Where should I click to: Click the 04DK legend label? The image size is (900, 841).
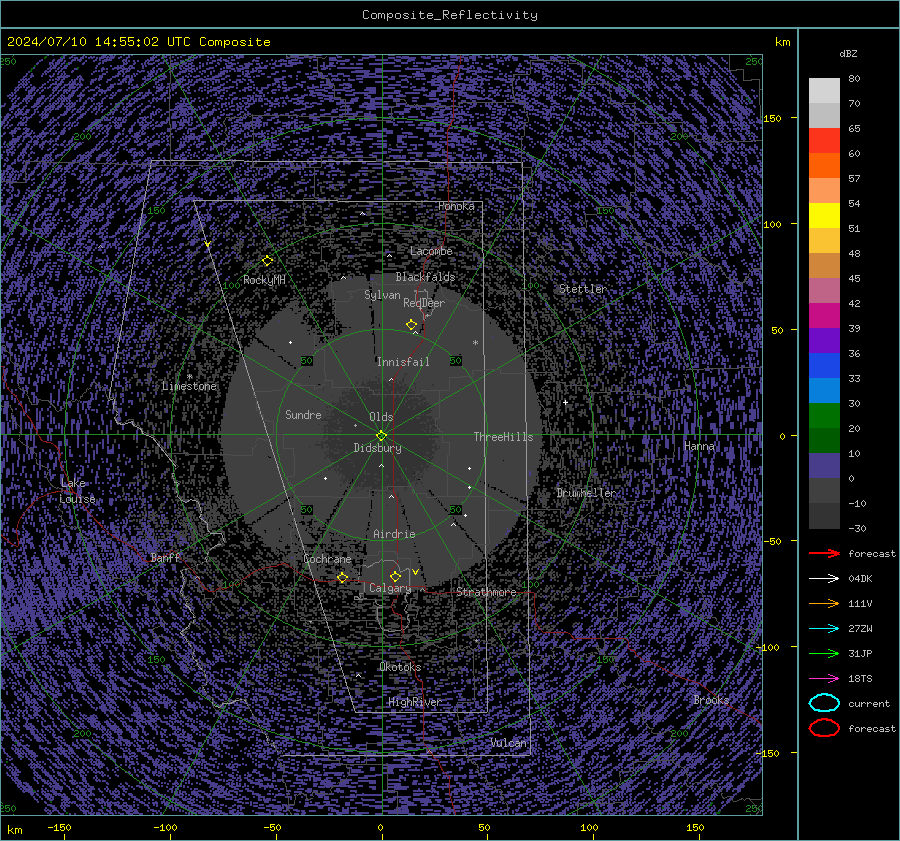860,579
